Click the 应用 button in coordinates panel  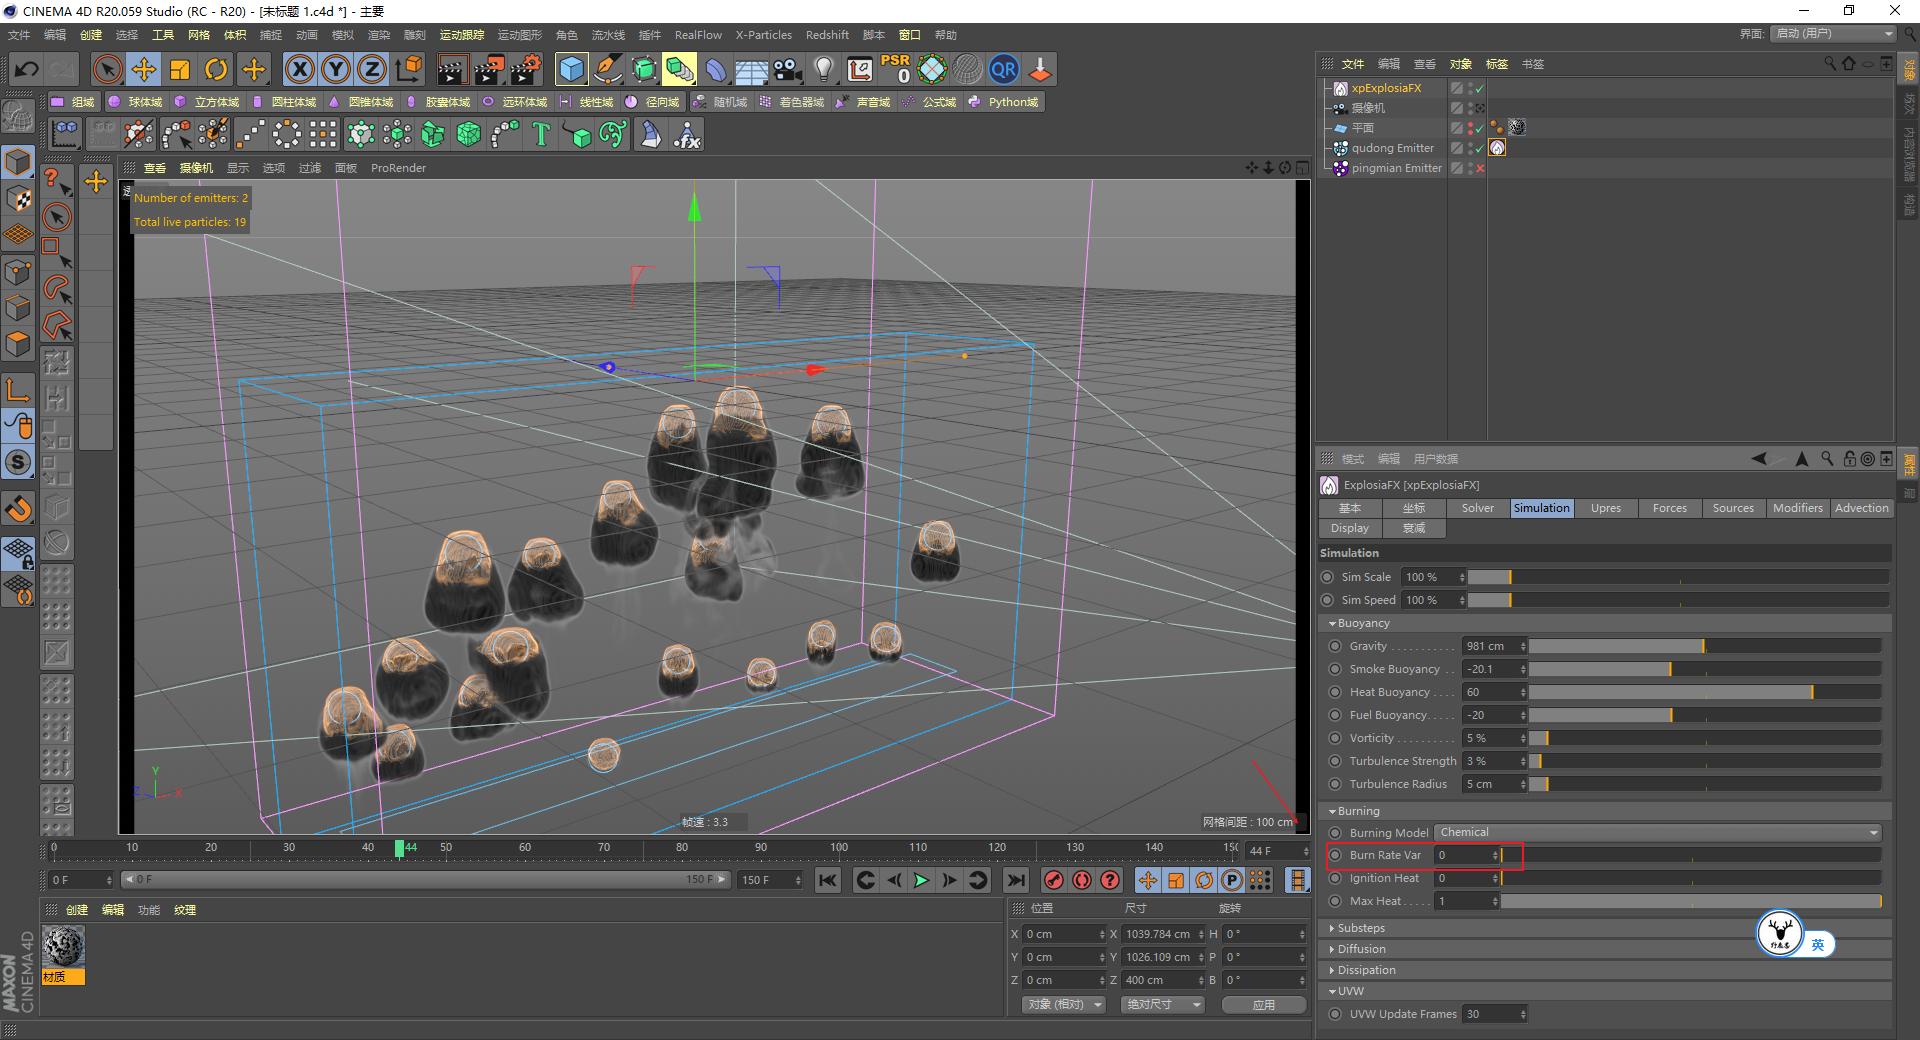(1263, 1005)
